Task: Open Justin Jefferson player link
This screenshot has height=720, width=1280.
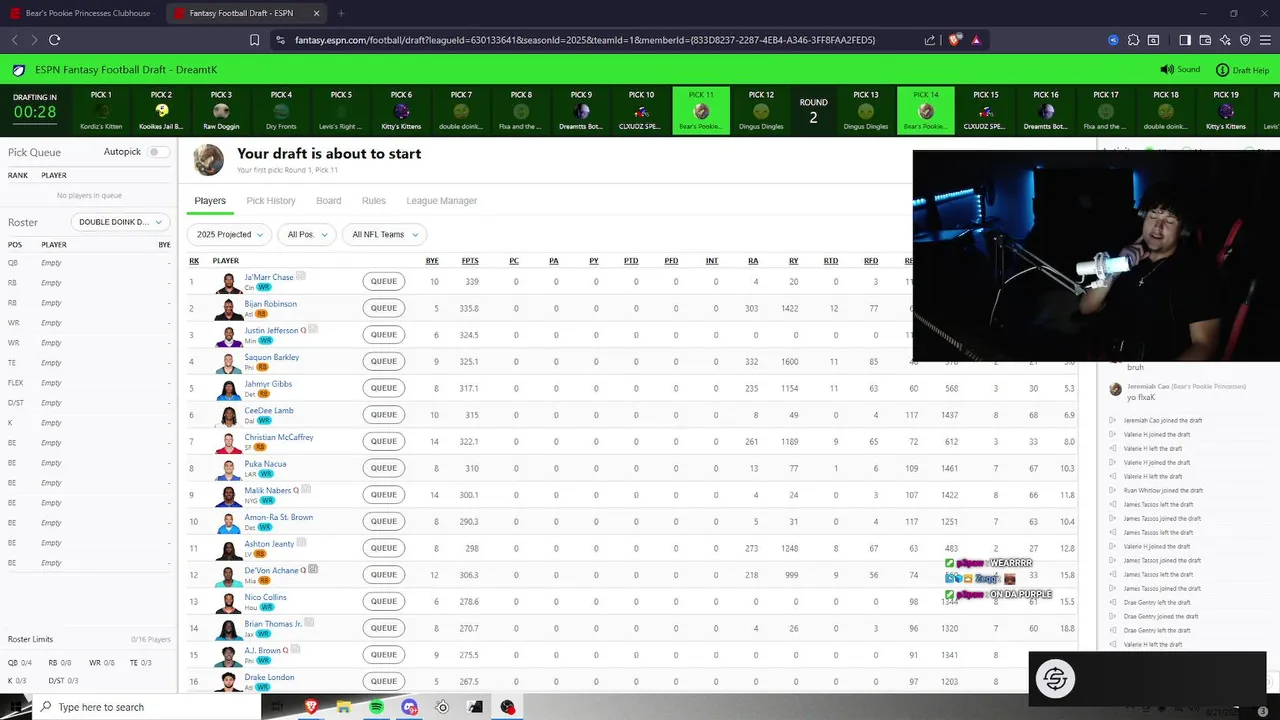Action: [271, 330]
